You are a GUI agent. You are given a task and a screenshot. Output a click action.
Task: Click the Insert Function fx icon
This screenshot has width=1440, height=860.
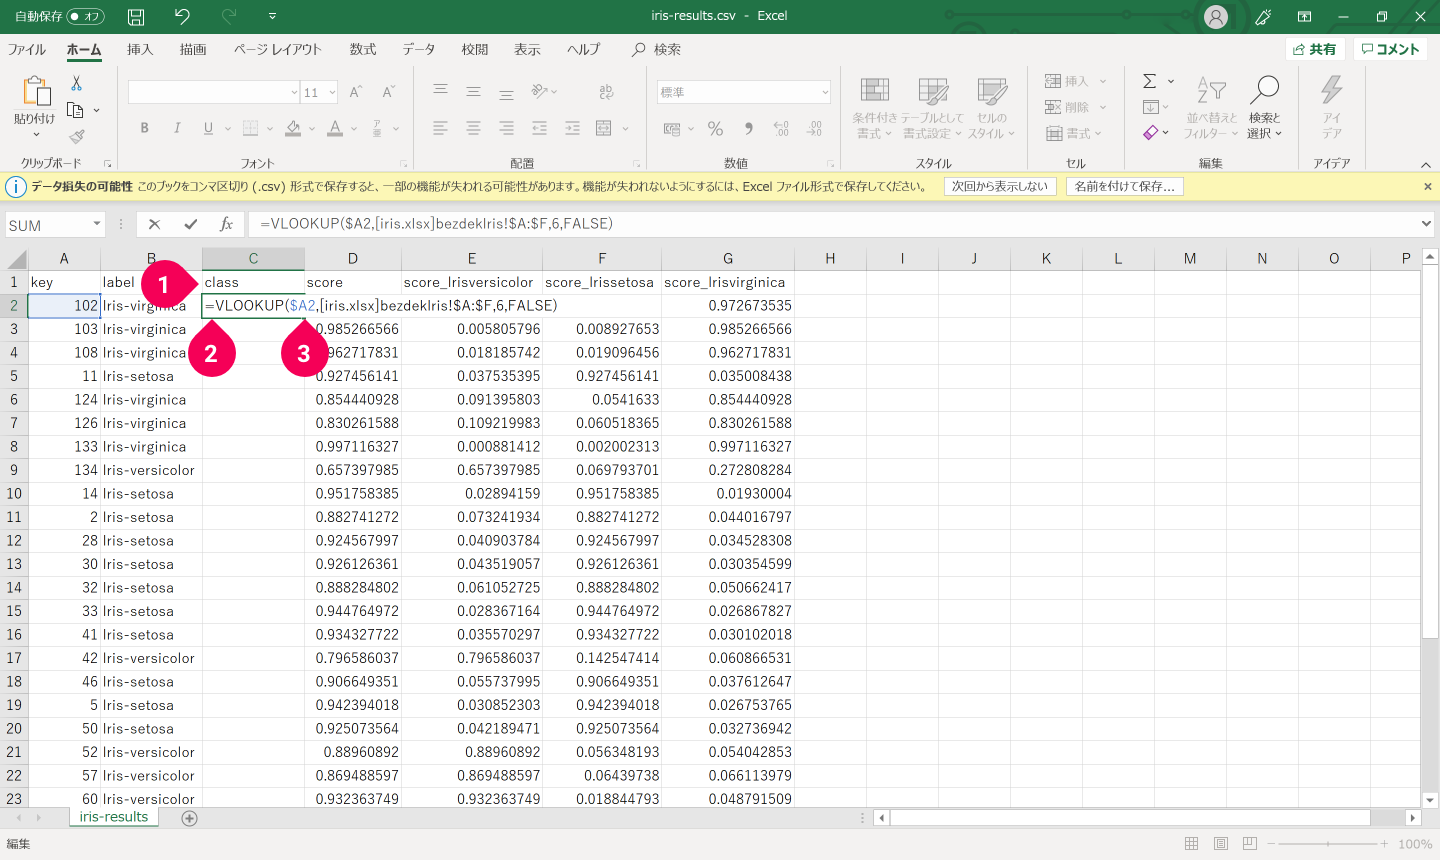[227, 224]
